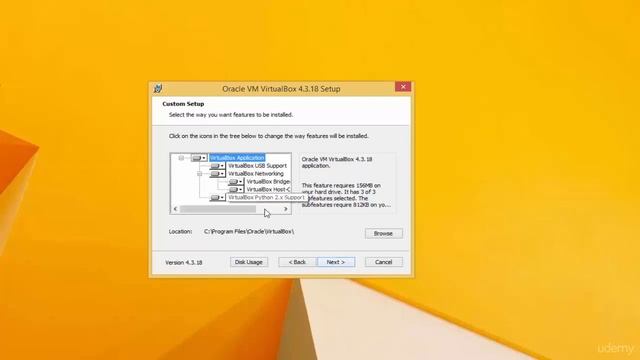Click the feature tree scroll-left arrow
Screen dimensions: 640x360
[176, 209]
